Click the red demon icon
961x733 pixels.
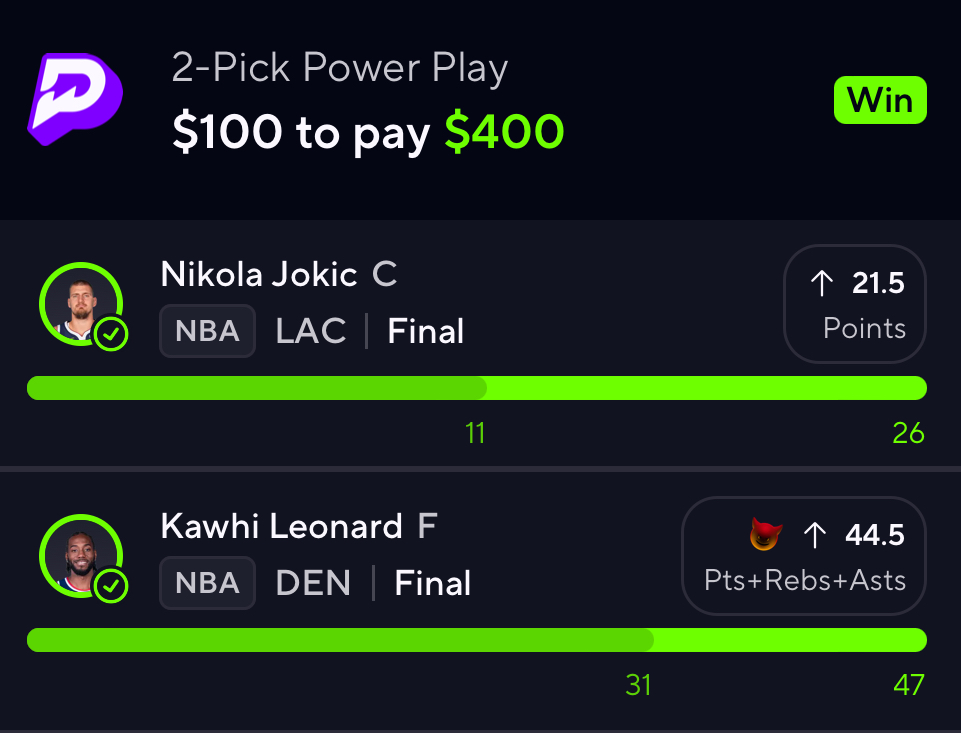pos(765,536)
